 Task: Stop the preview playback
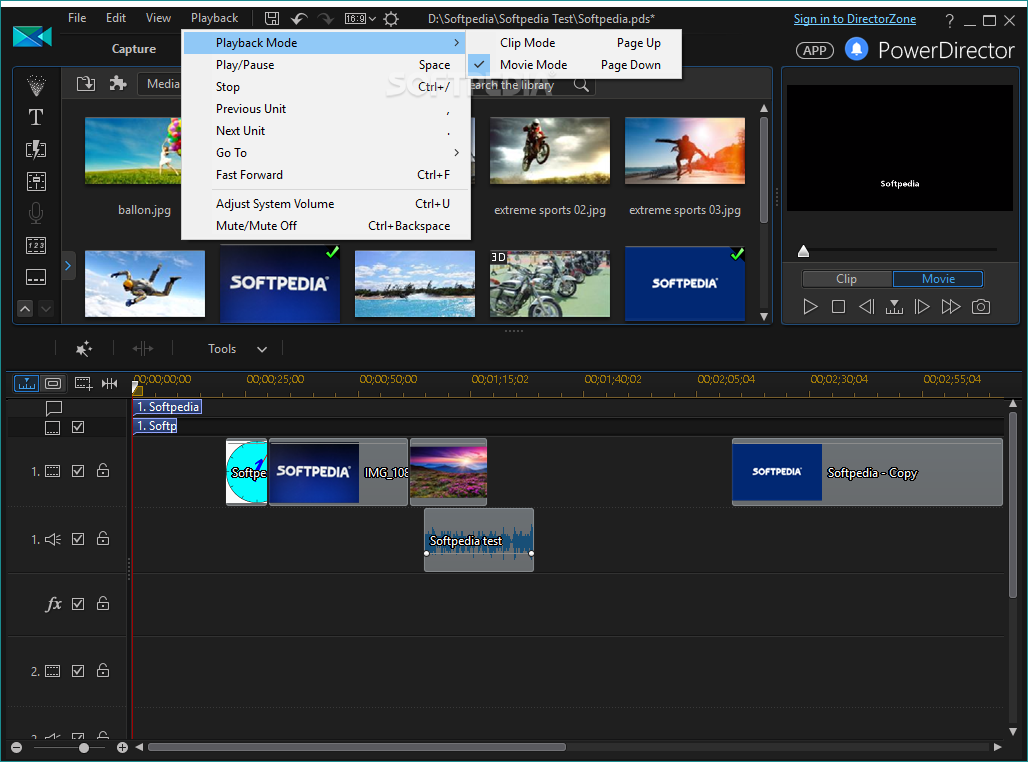[838, 306]
